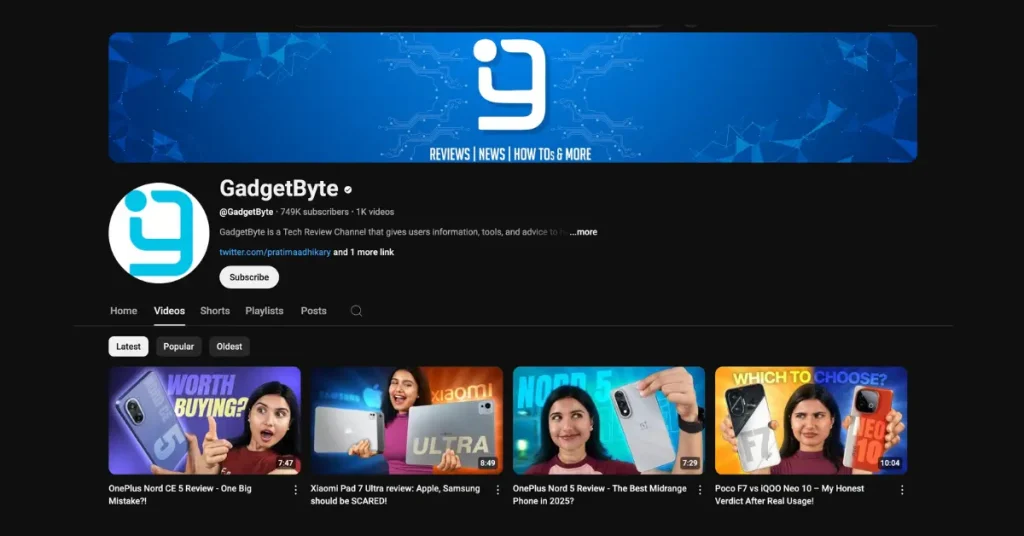Screen dimensions: 1024x536
Task: Select the Popular sort filter chip
Action: pyautogui.click(x=178, y=346)
